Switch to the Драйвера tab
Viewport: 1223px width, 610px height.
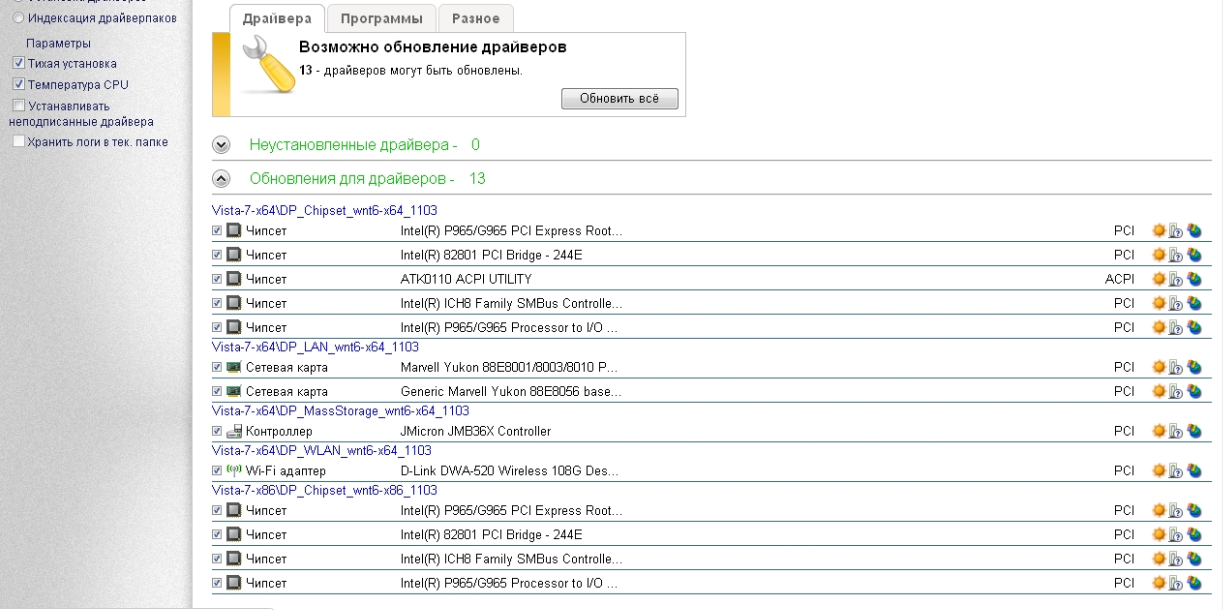[276, 18]
